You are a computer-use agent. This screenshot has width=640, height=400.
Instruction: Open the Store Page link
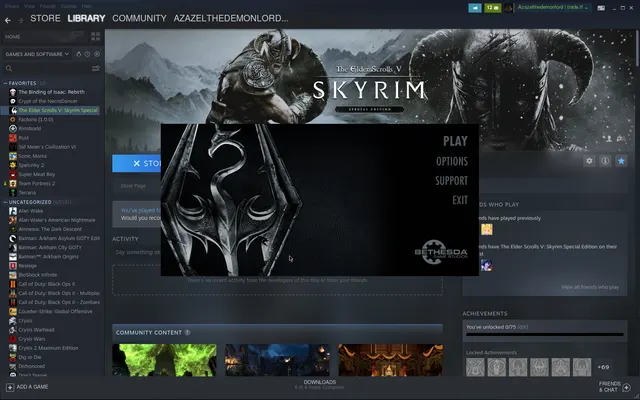tap(133, 186)
